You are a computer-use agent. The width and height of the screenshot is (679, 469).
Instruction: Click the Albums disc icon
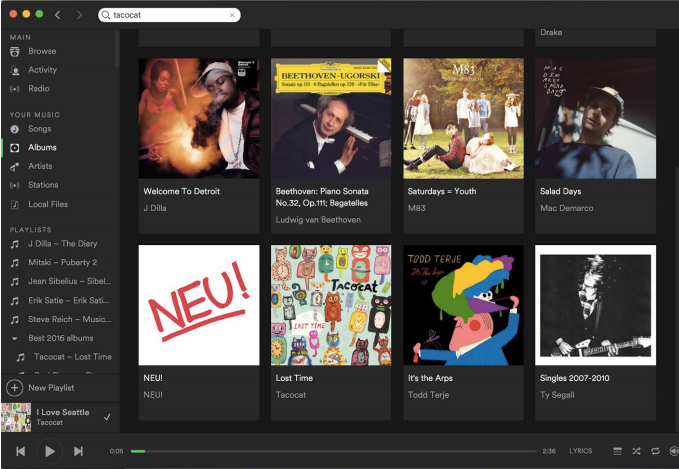pyautogui.click(x=15, y=148)
